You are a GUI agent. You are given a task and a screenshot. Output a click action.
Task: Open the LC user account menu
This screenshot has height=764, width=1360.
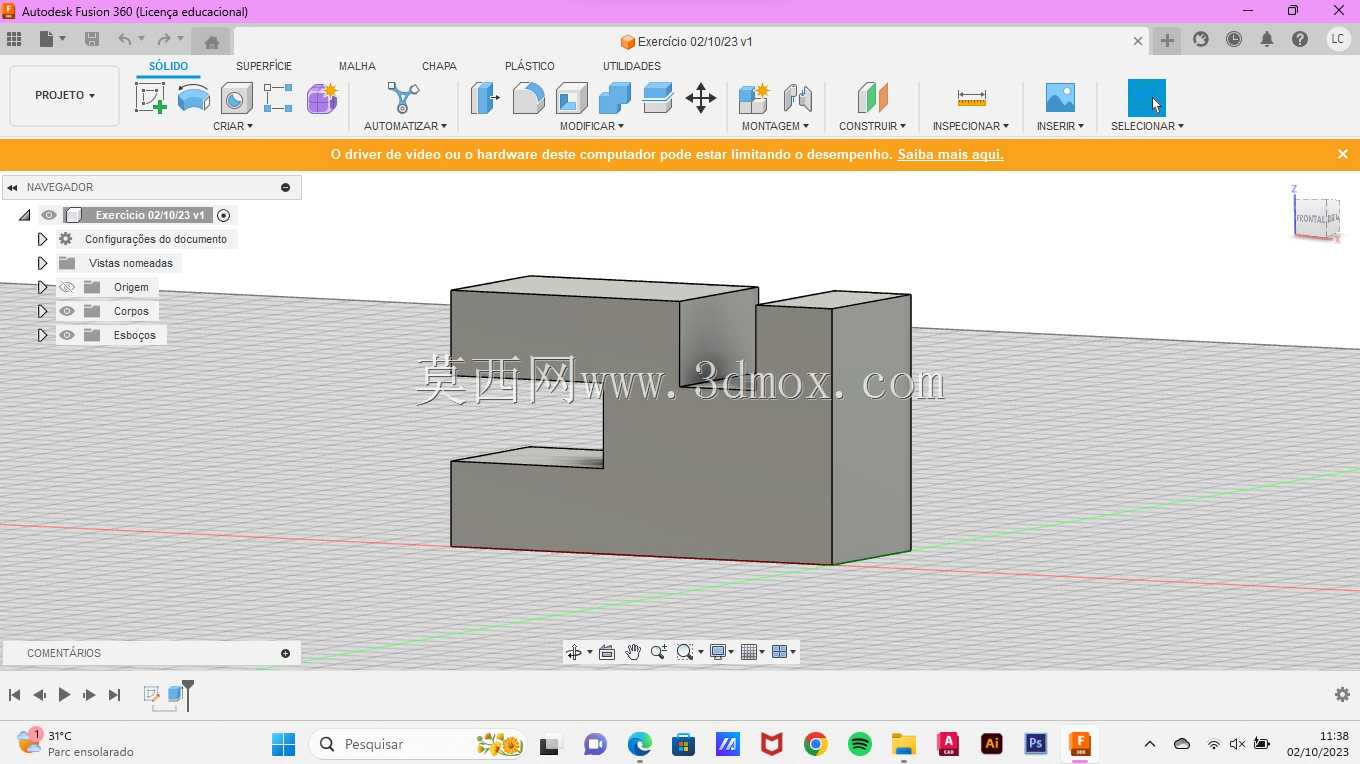(1338, 40)
